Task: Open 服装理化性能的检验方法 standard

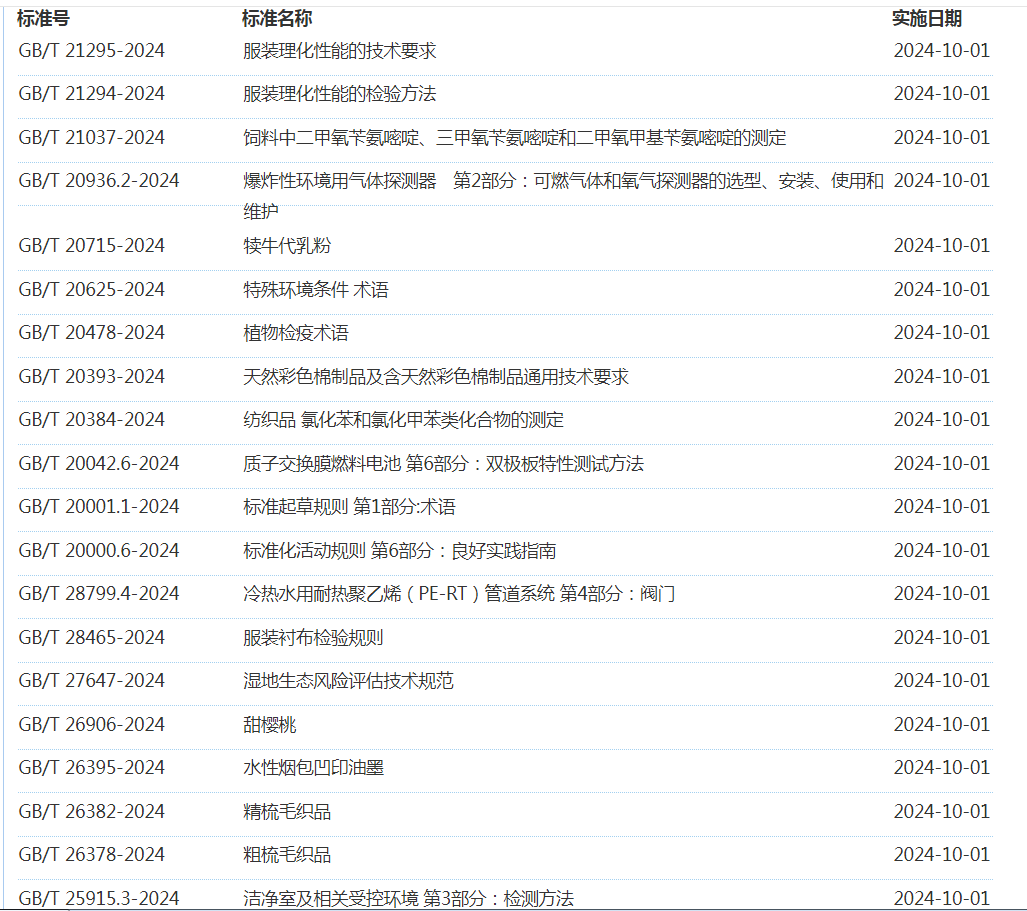Action: pos(339,94)
